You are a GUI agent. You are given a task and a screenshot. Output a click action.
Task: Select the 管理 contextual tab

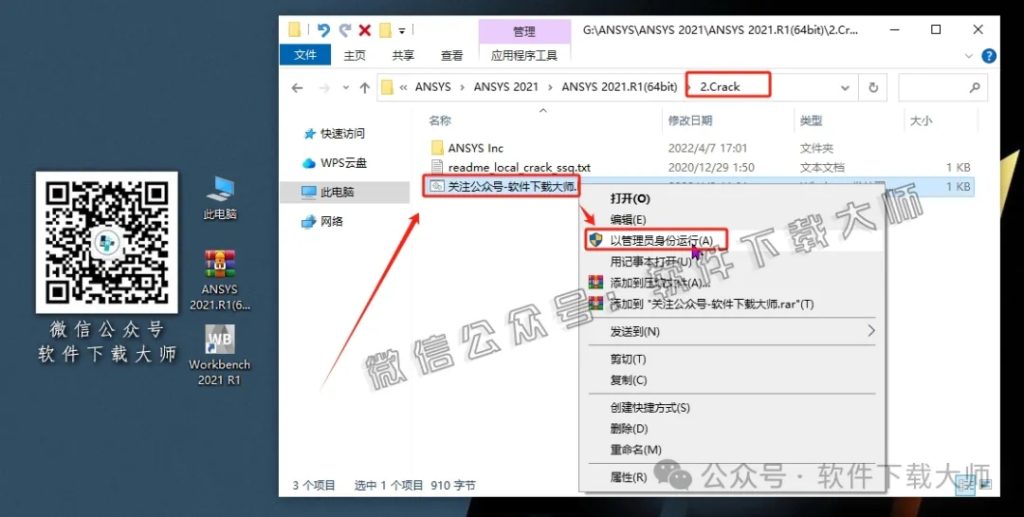tap(524, 31)
